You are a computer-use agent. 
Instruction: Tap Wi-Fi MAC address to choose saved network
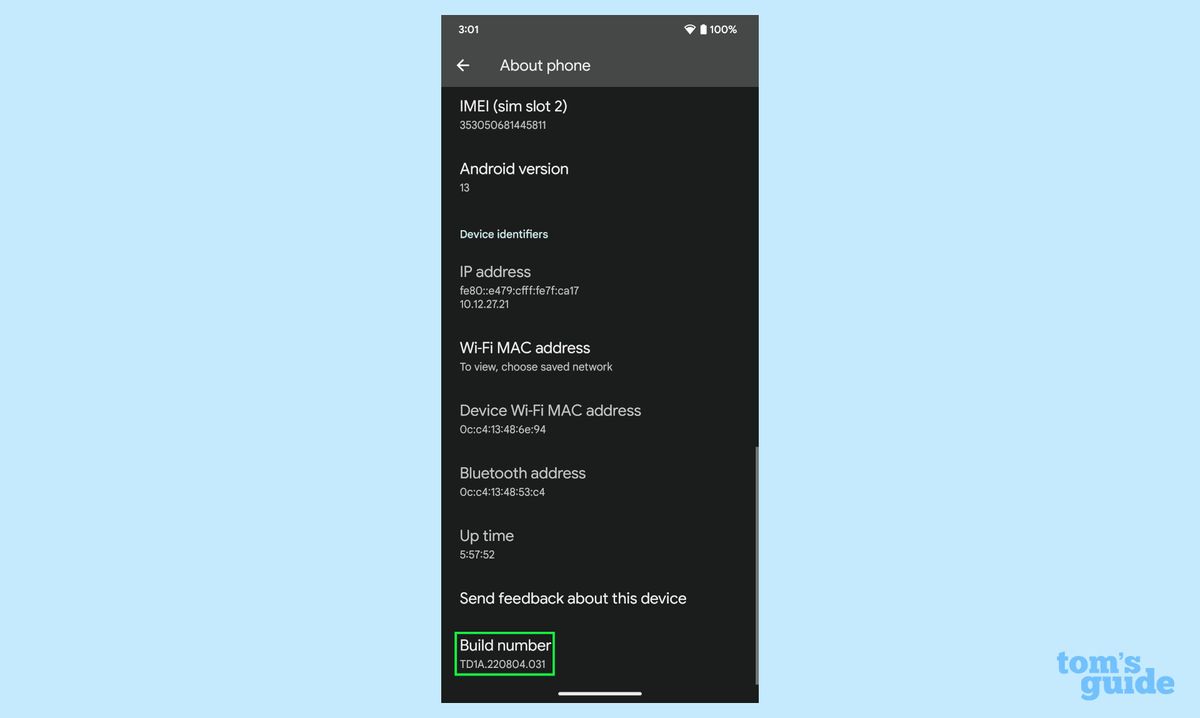[523, 355]
